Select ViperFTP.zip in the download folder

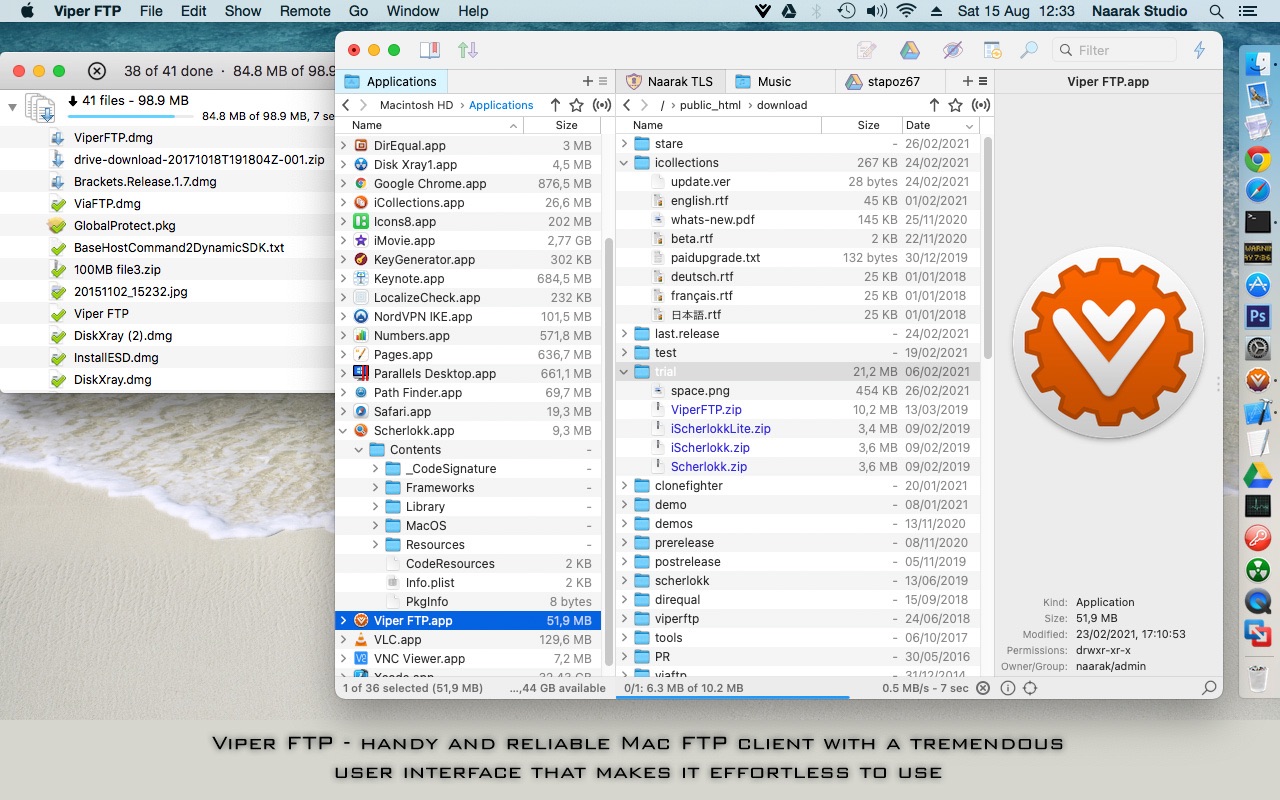pos(705,409)
